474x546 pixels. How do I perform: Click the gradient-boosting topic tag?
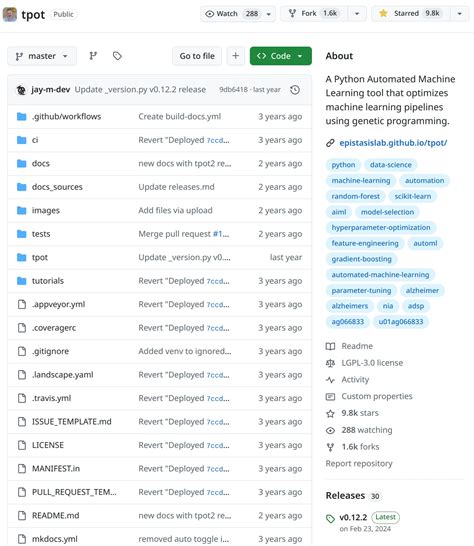[362, 259]
